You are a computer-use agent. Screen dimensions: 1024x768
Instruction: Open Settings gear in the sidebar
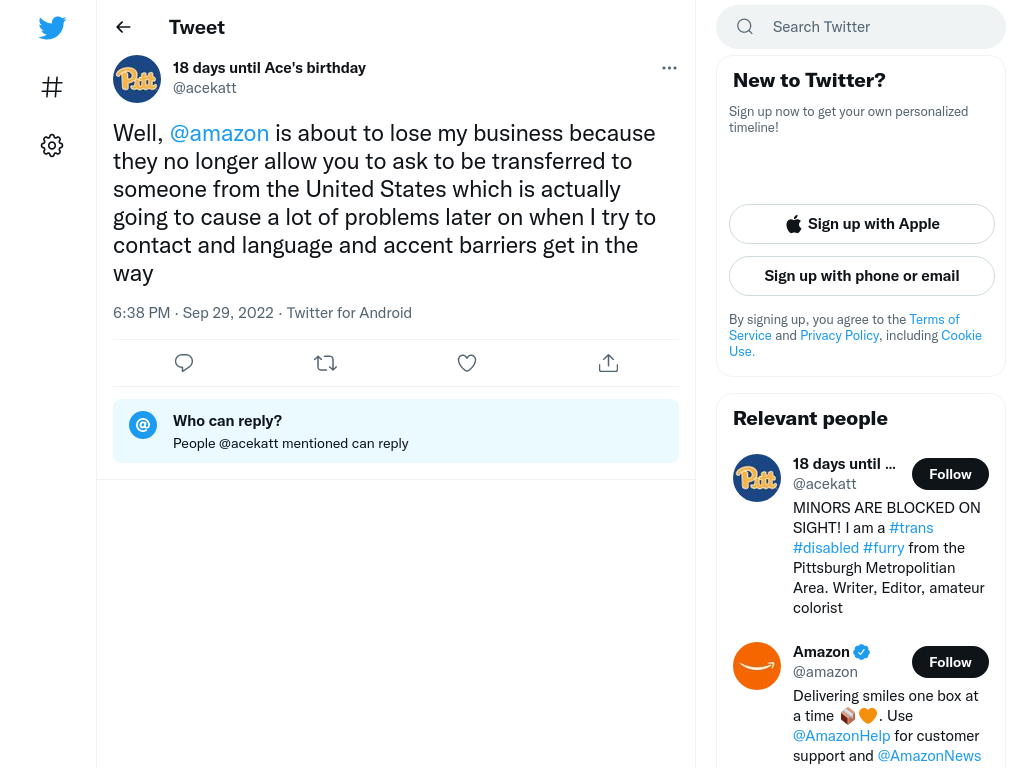(x=52, y=145)
